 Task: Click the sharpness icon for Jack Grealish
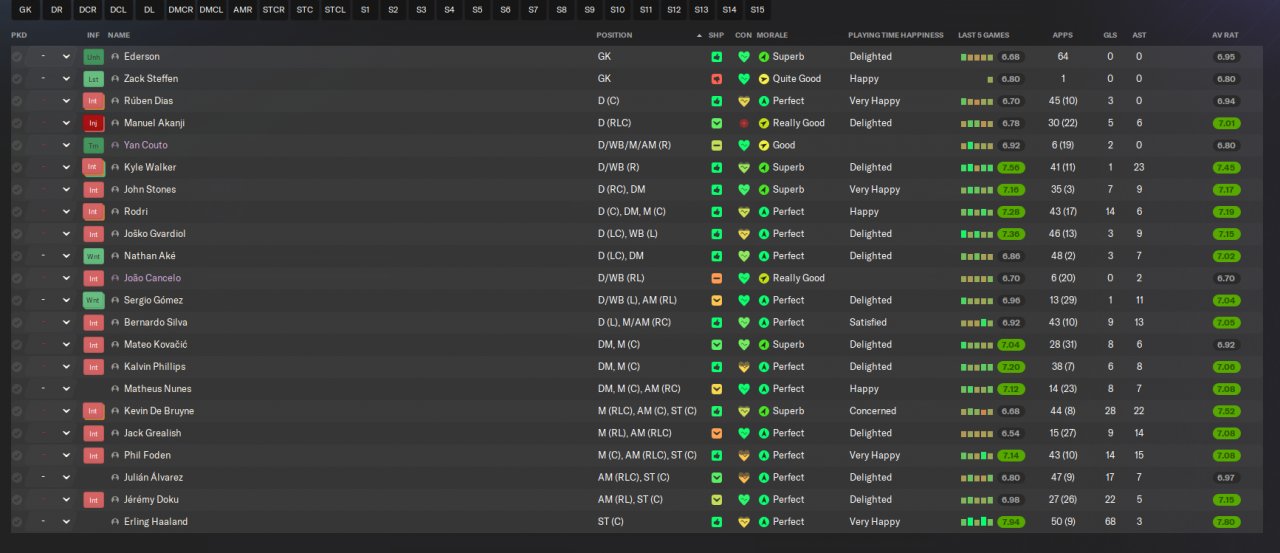tap(716, 433)
